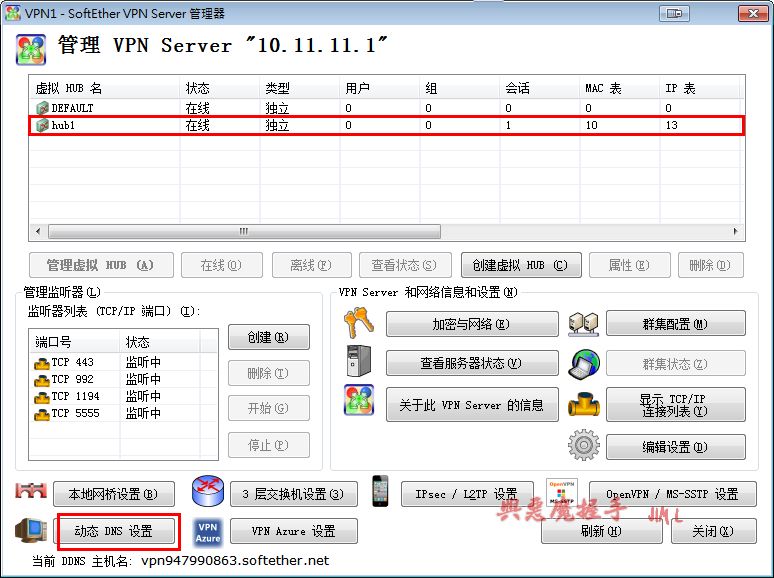Open 加密与网络 (E) settings
The width and height of the screenshot is (774, 578).
[x=472, y=324]
